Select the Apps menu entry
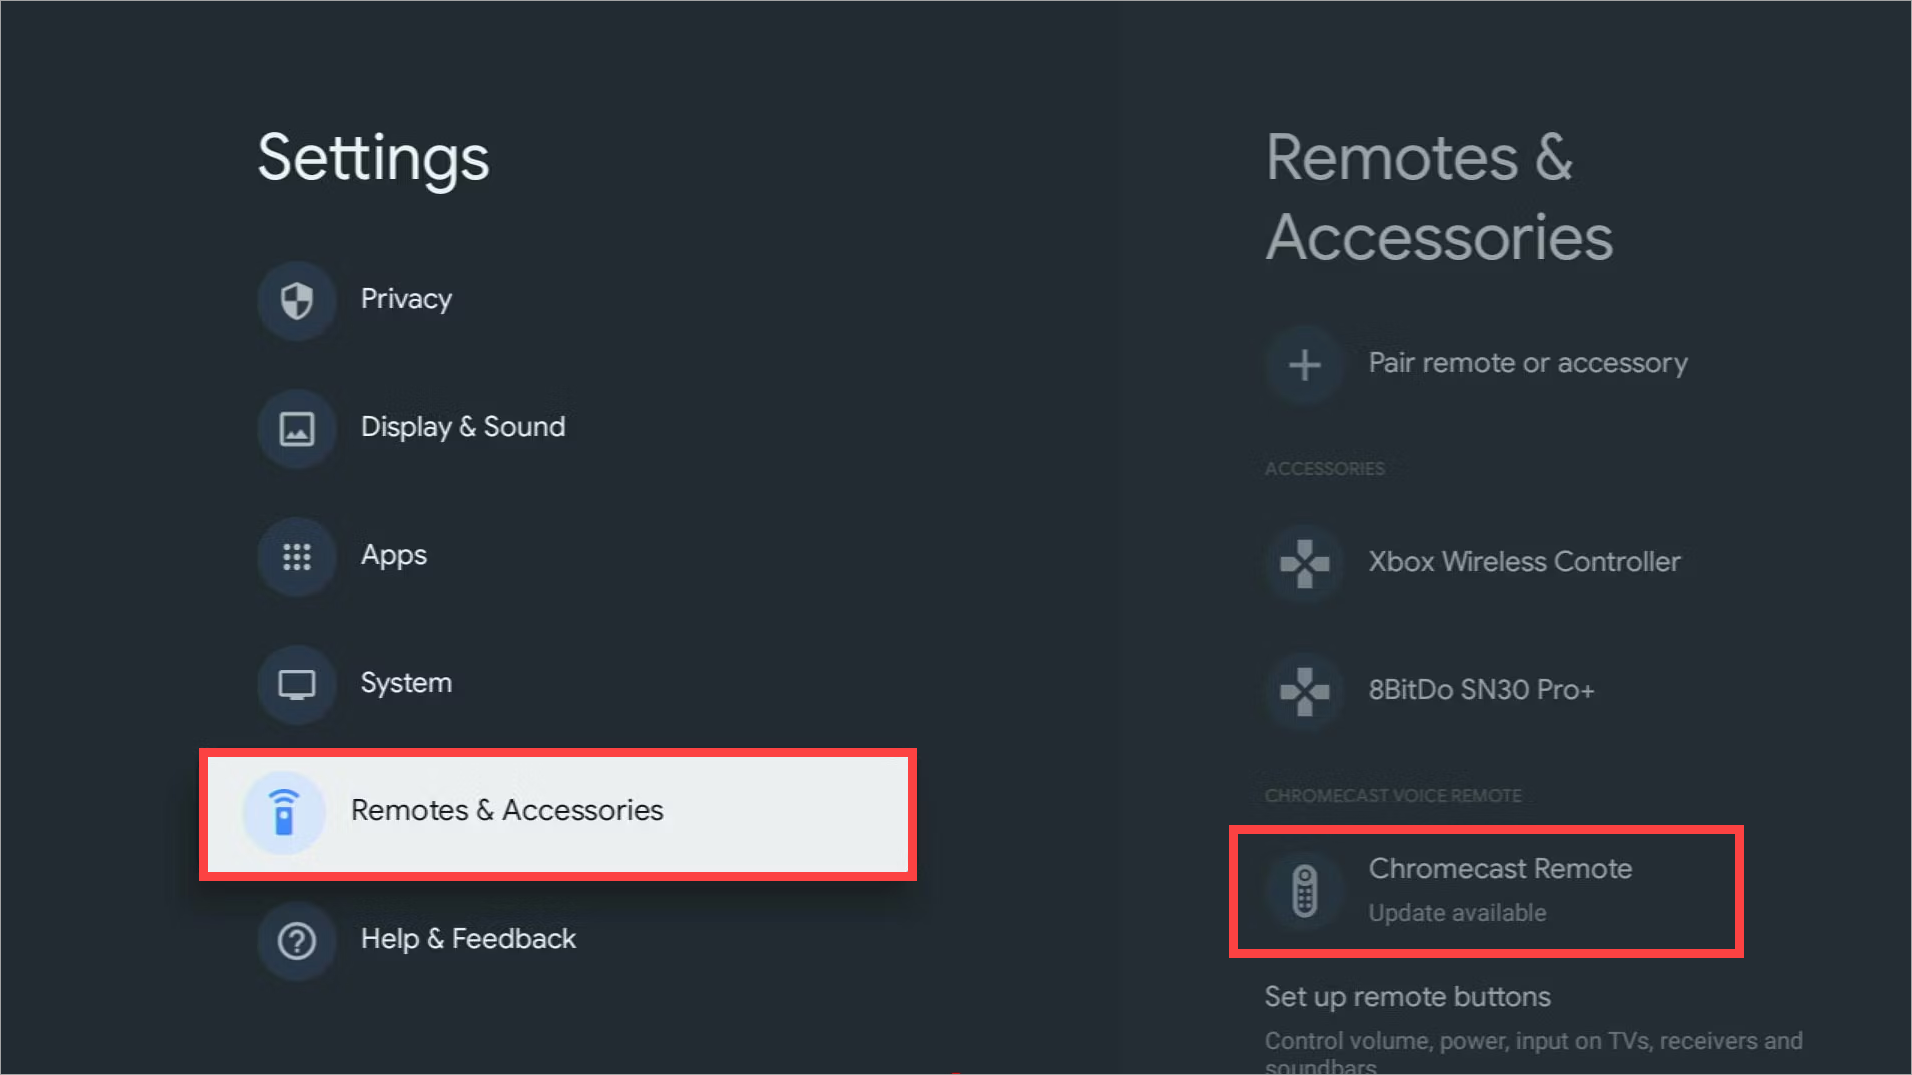1912x1075 pixels. (x=393, y=556)
